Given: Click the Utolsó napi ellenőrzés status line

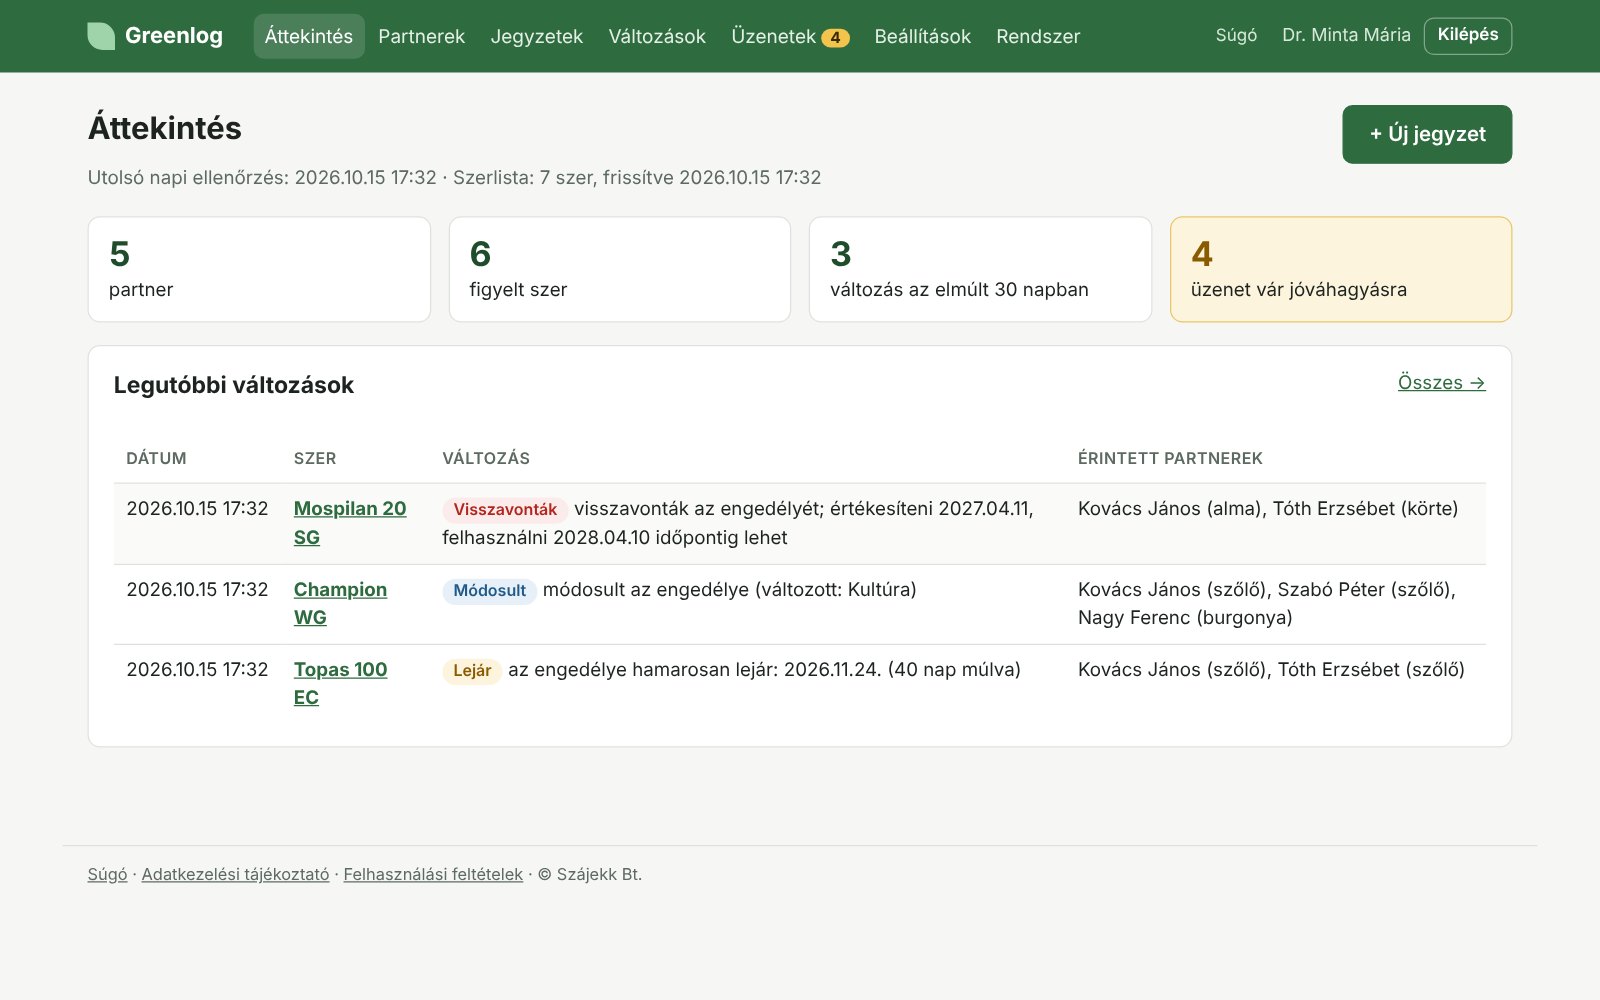Looking at the screenshot, I should coord(454,177).
